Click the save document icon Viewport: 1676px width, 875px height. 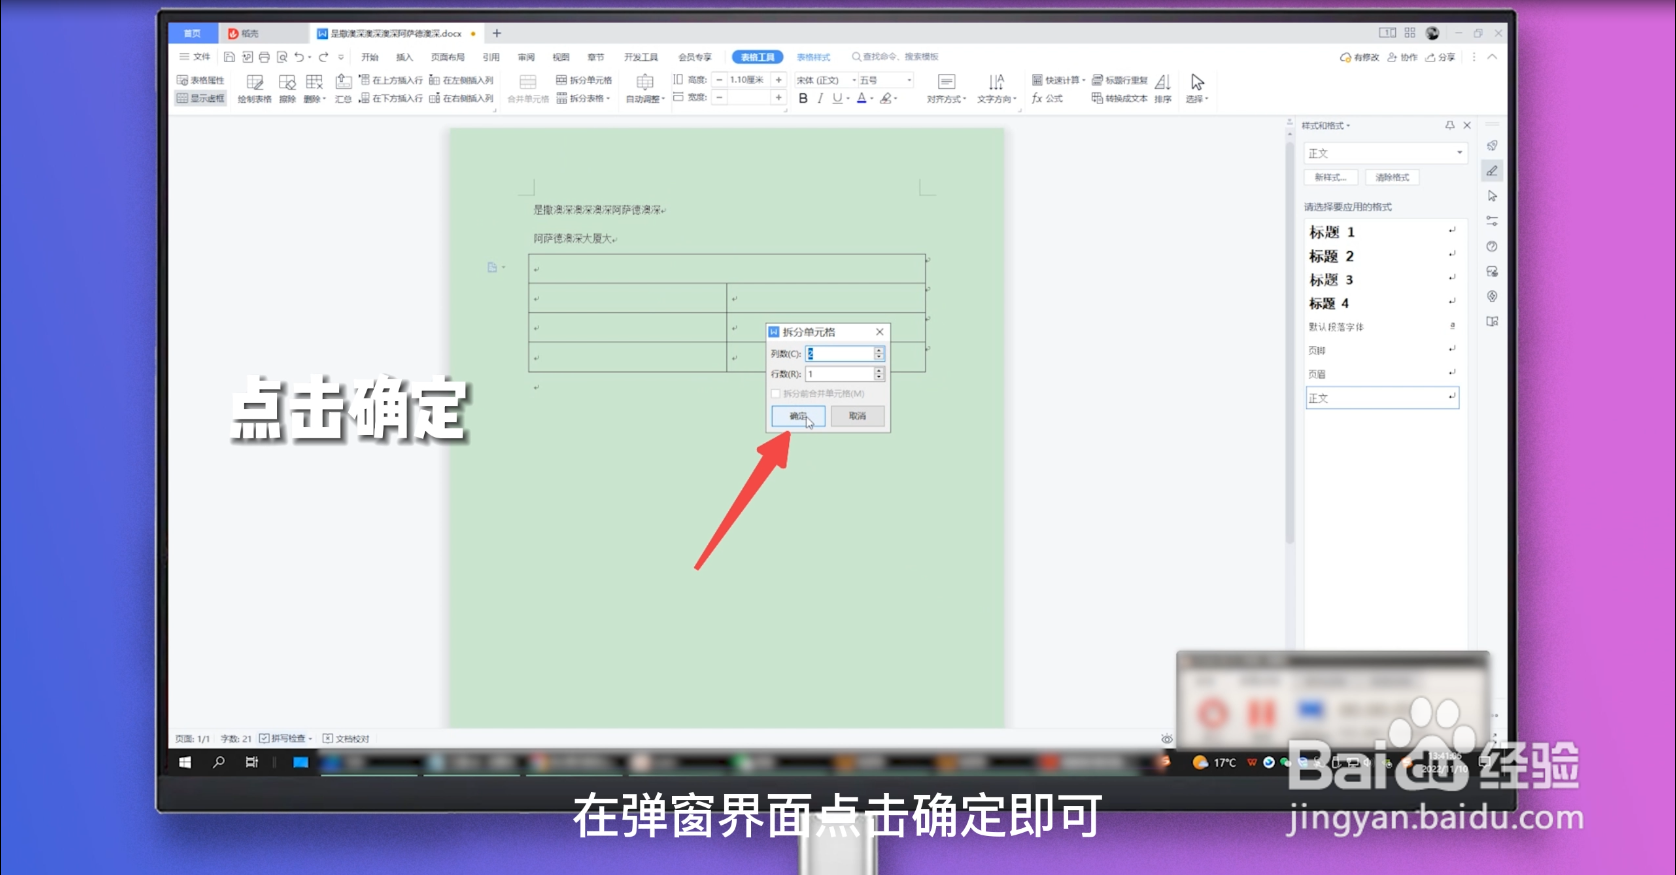[x=229, y=57]
